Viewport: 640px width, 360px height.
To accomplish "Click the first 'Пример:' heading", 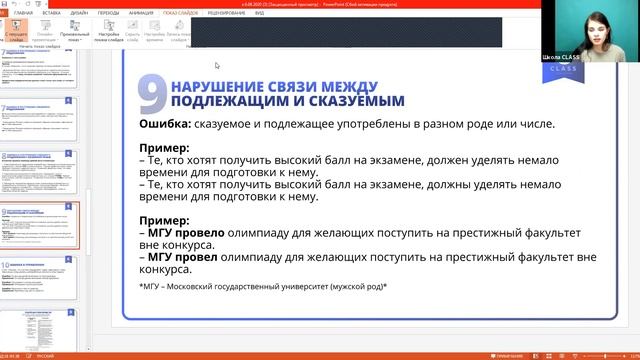I will click(164, 148).
